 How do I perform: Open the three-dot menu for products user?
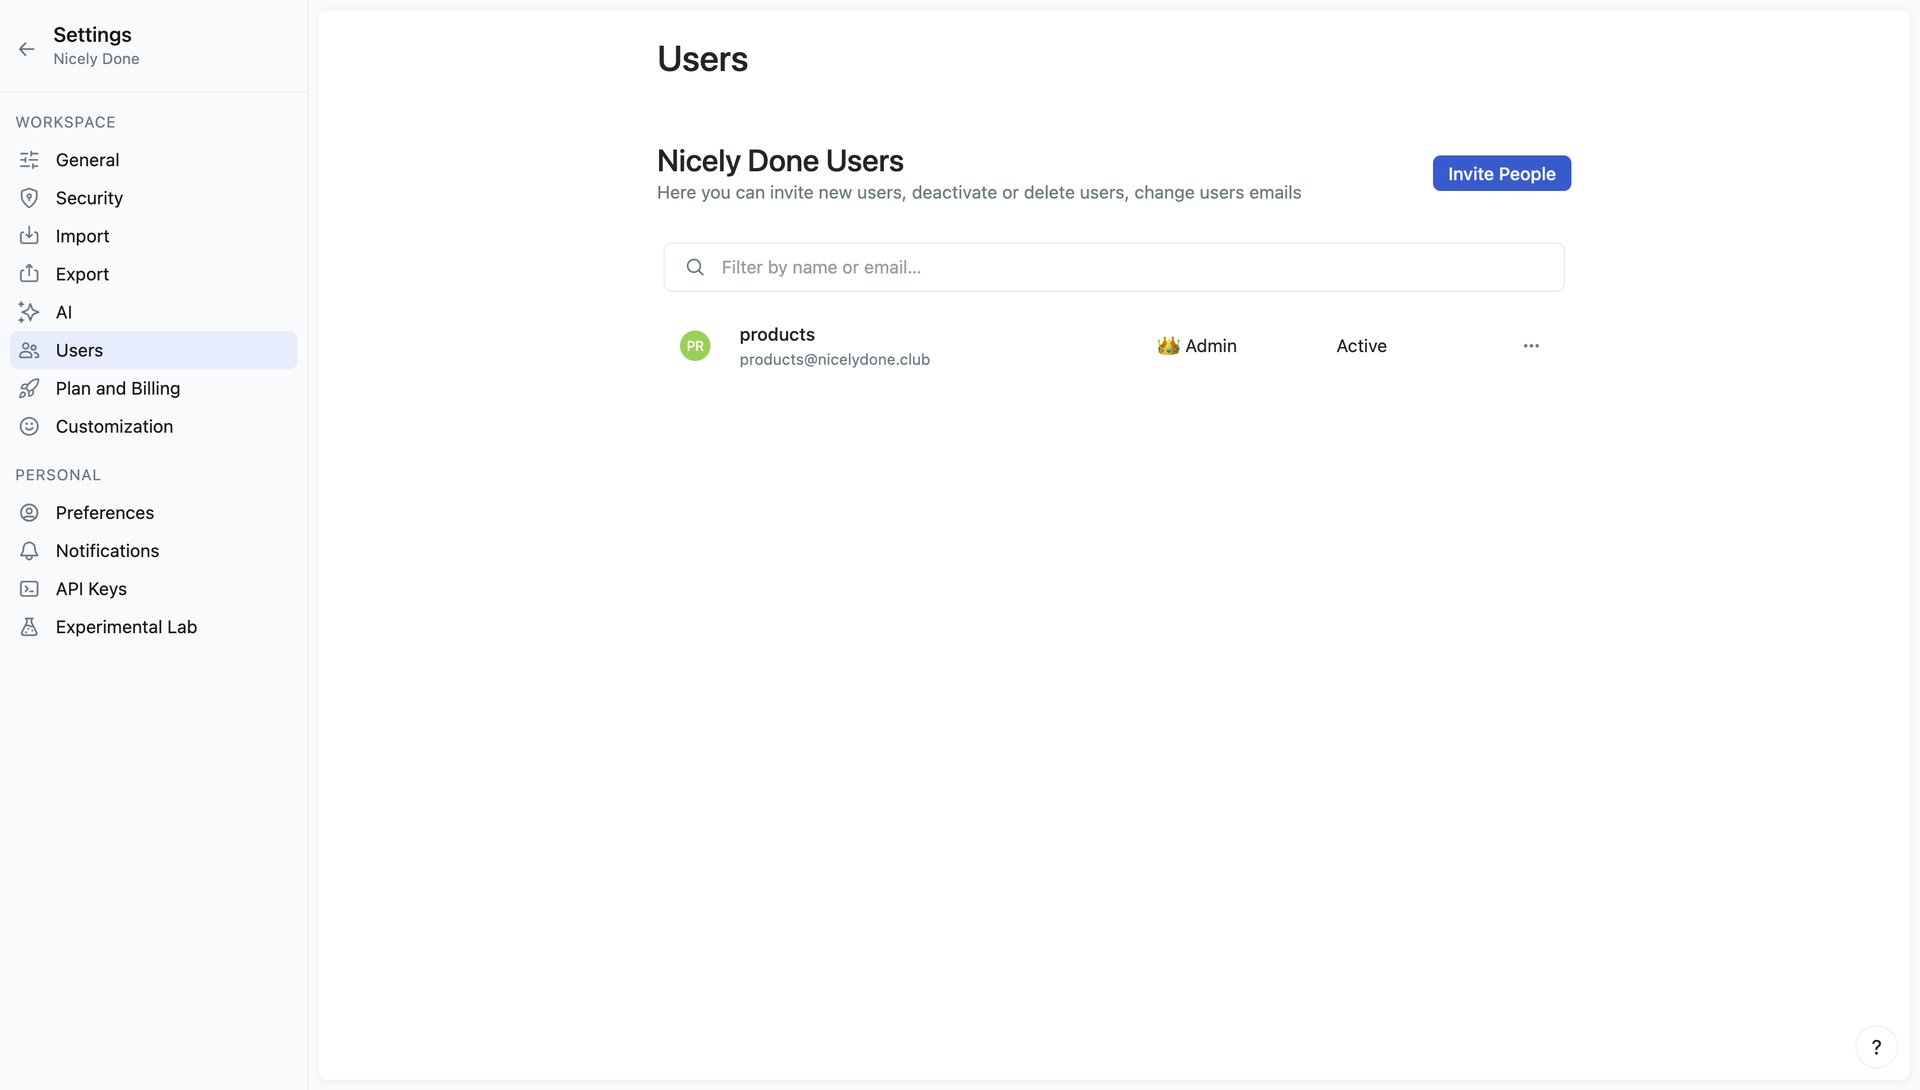1530,345
